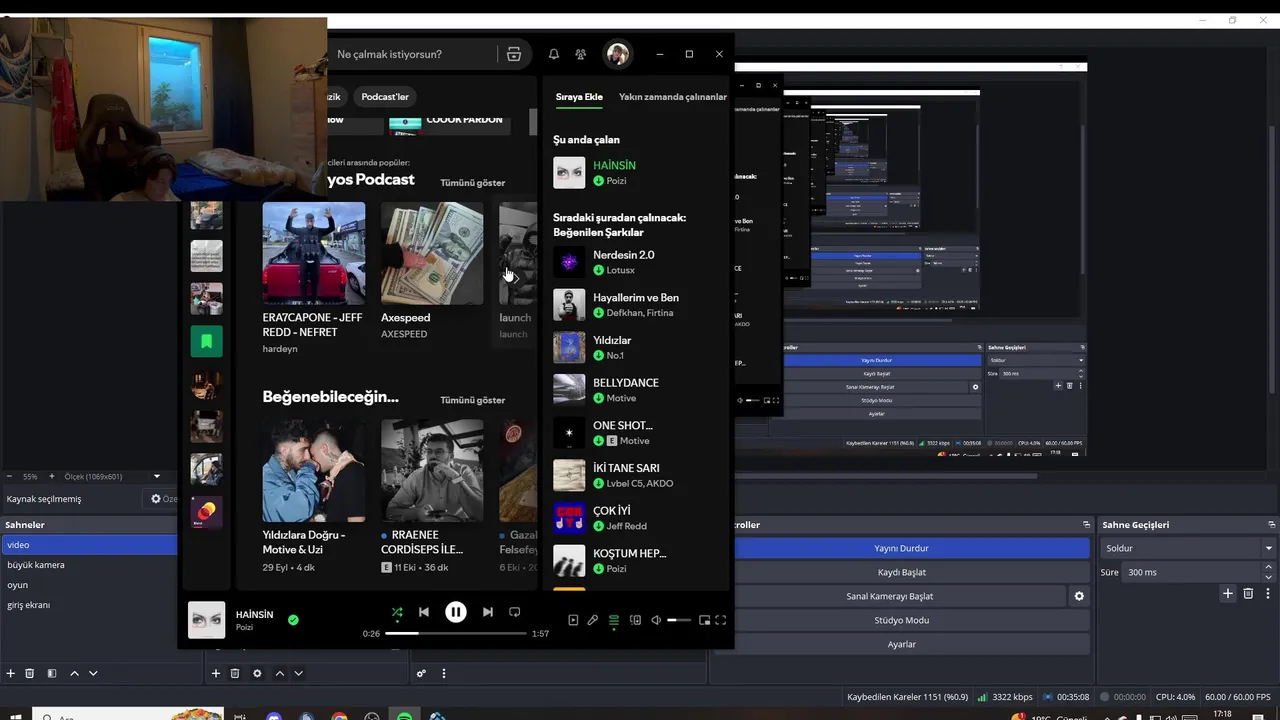Viewport: 1280px width, 720px height.
Task: Switch to Yakın zamanda çalınanlar tab
Action: click(x=672, y=97)
